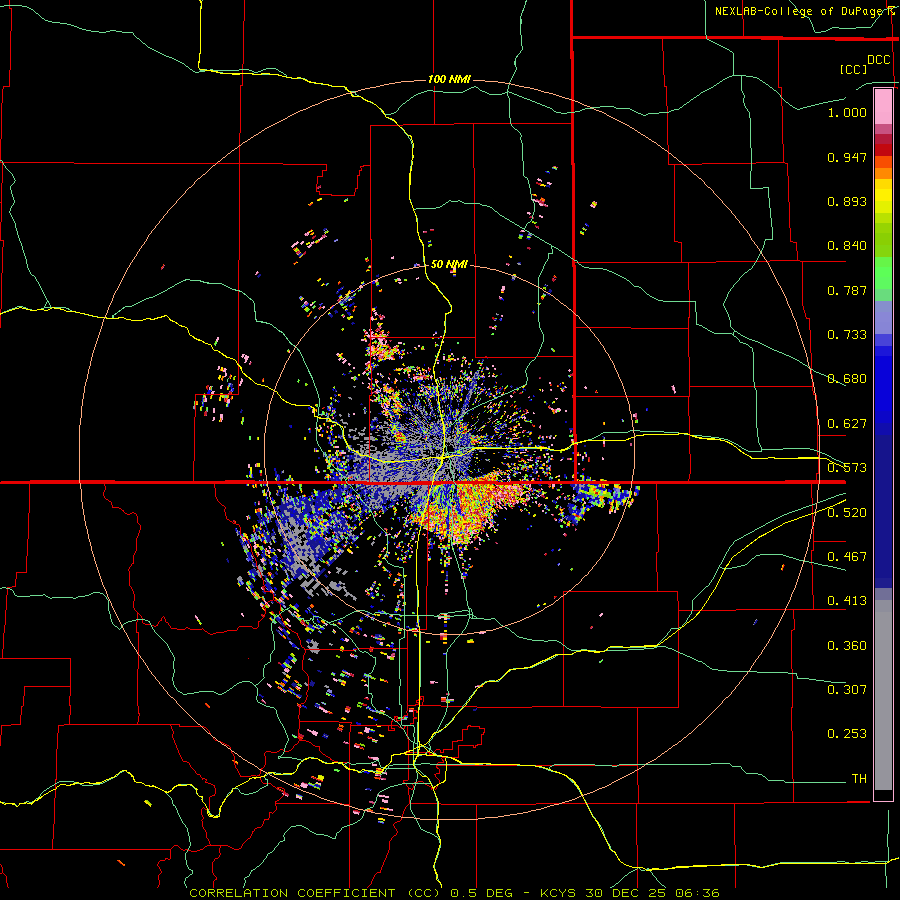Click the 1.000 value on the color scale
Viewport: 900px width, 900px height.
tap(847, 112)
